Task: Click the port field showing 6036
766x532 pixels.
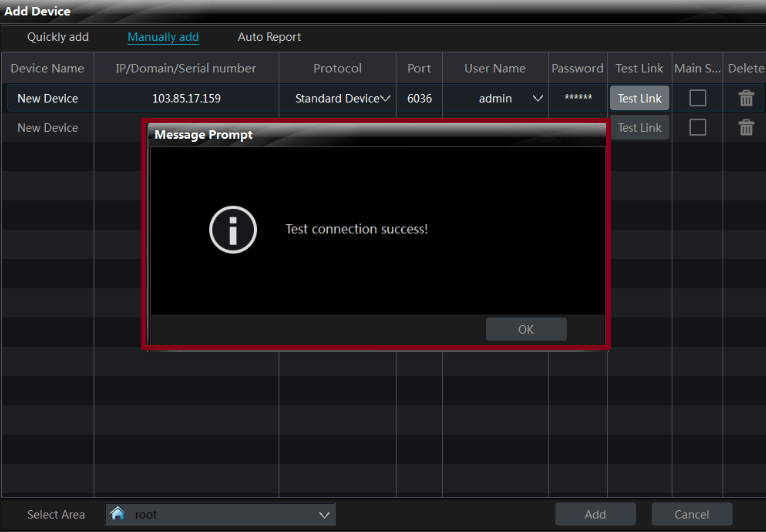Action: (419, 98)
